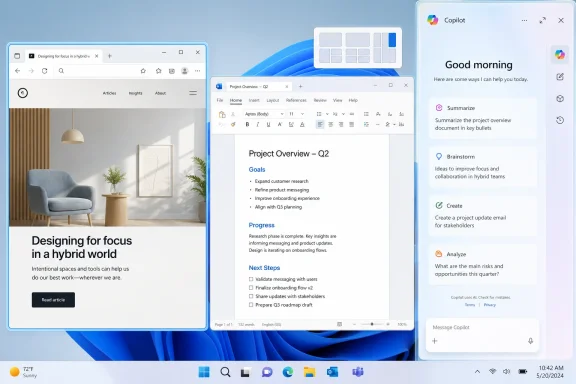Viewport: 576px width, 384px height.
Task: Check 'Share updates with stakeholders' checkbox
Action: (251, 296)
